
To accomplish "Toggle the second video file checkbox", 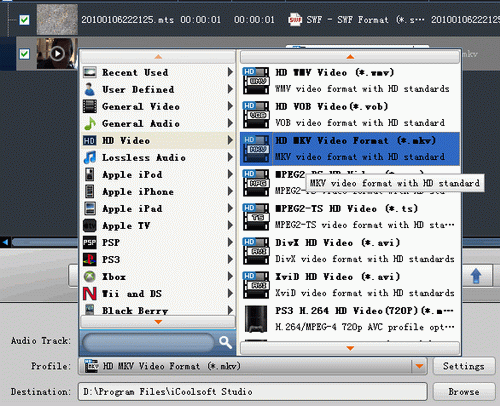I will pos(24,54).
